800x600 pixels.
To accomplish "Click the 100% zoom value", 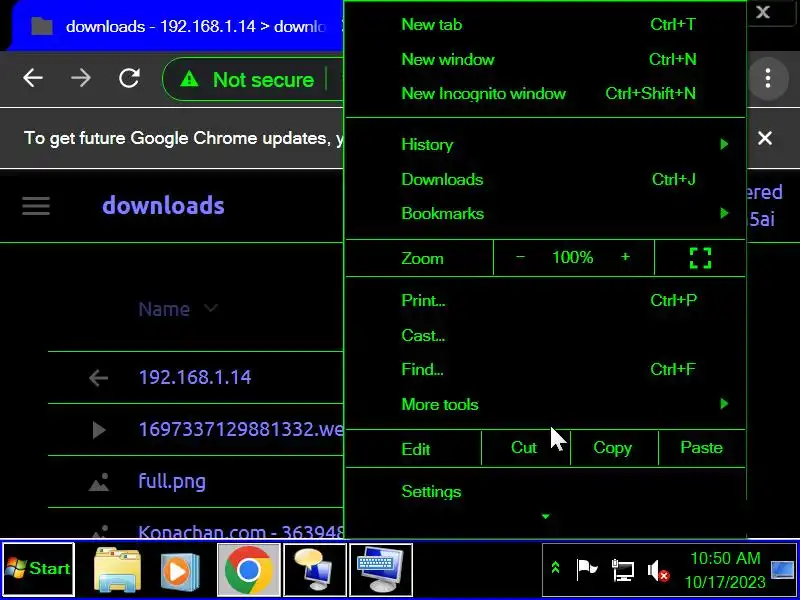I will point(572,258).
